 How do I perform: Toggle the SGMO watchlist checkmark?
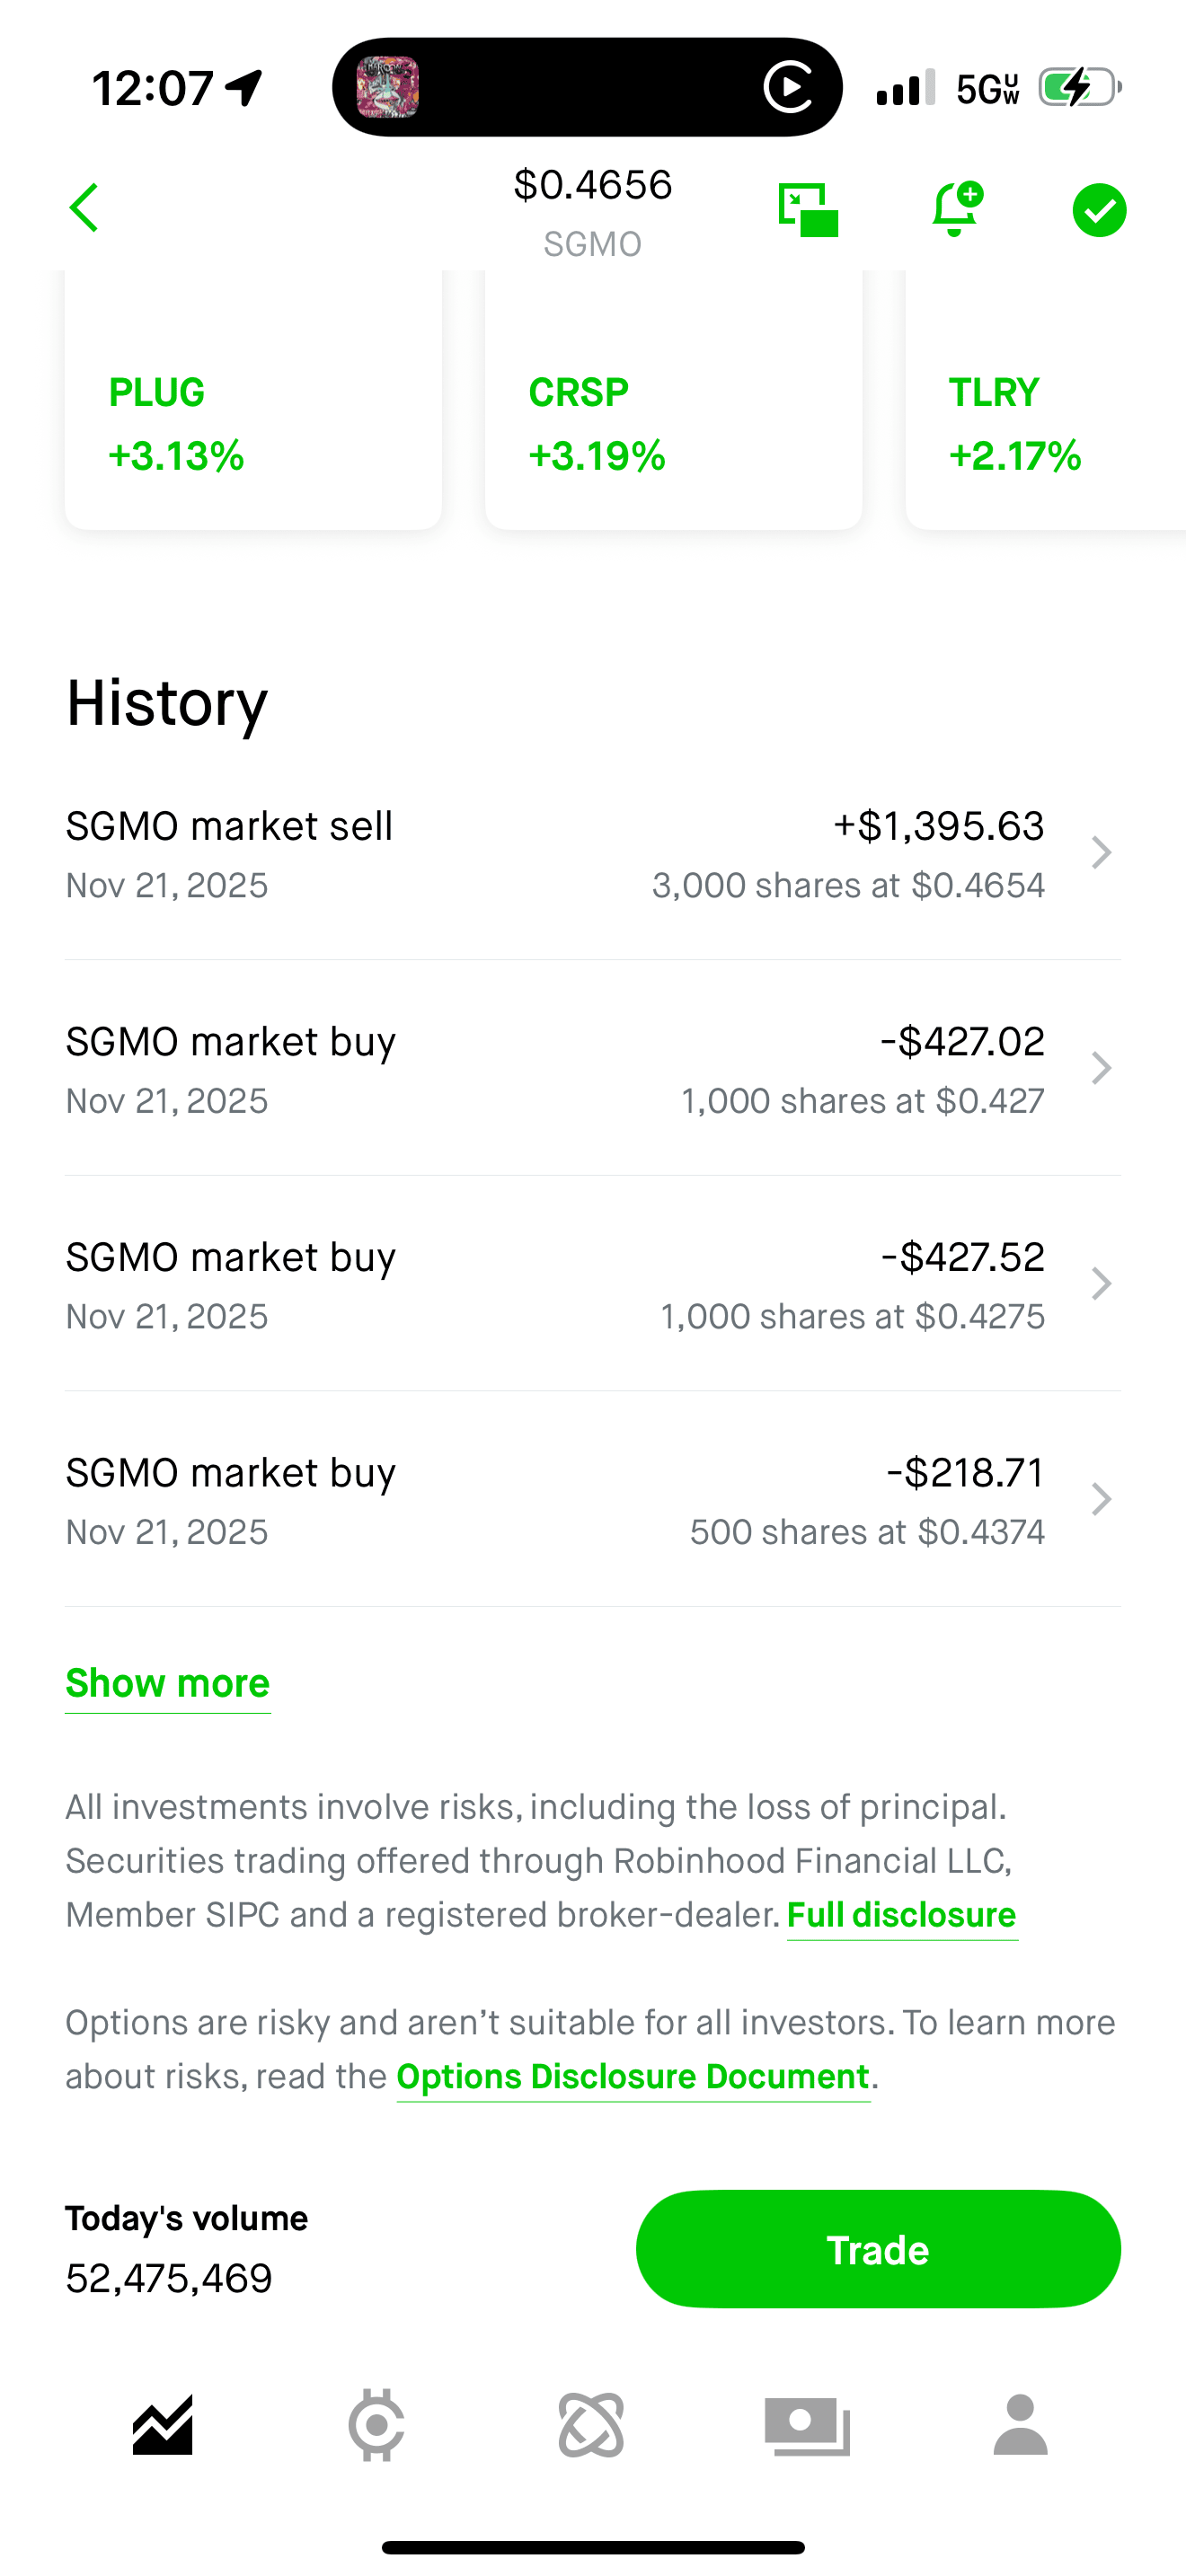1099,210
